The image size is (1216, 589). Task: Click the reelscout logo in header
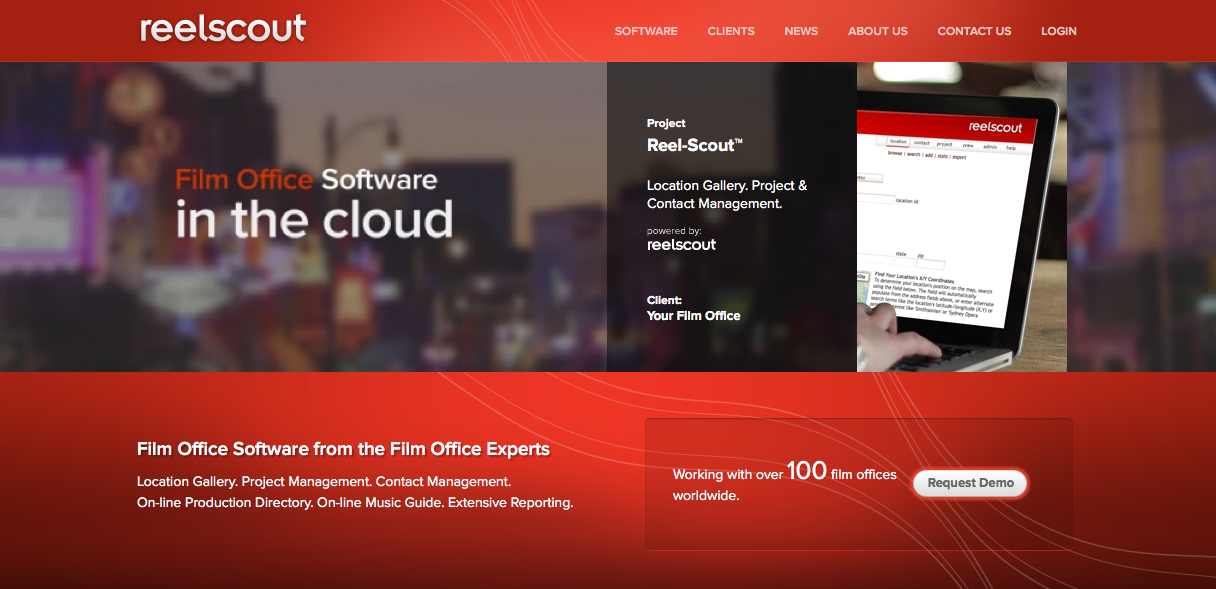coord(223,28)
